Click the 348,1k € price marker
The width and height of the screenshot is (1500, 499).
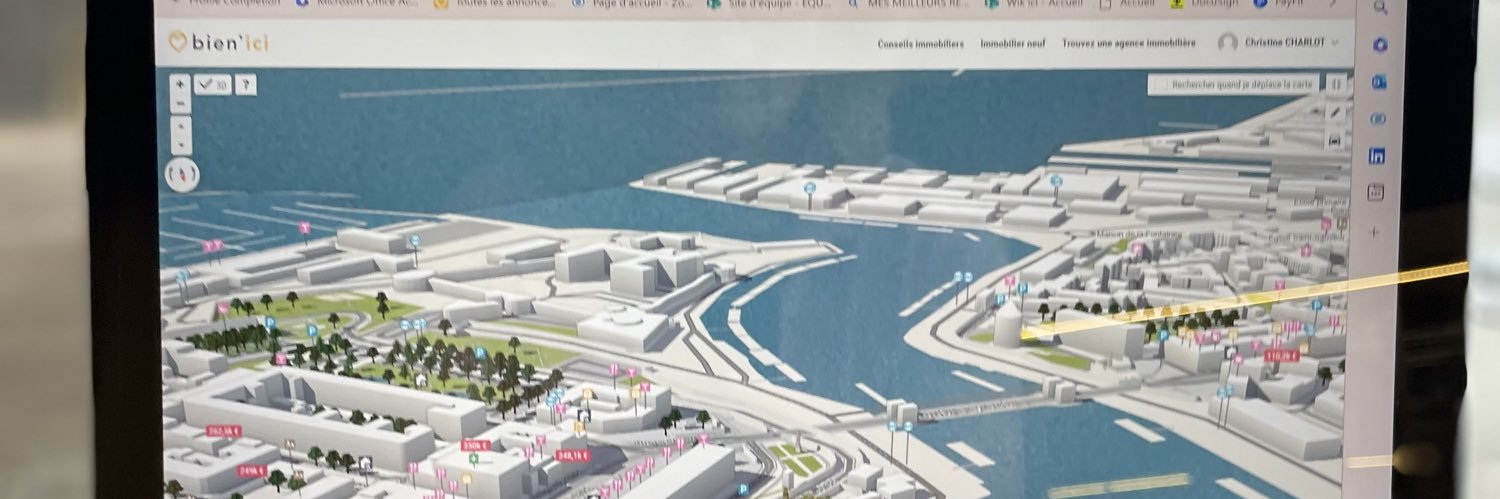coord(572,455)
